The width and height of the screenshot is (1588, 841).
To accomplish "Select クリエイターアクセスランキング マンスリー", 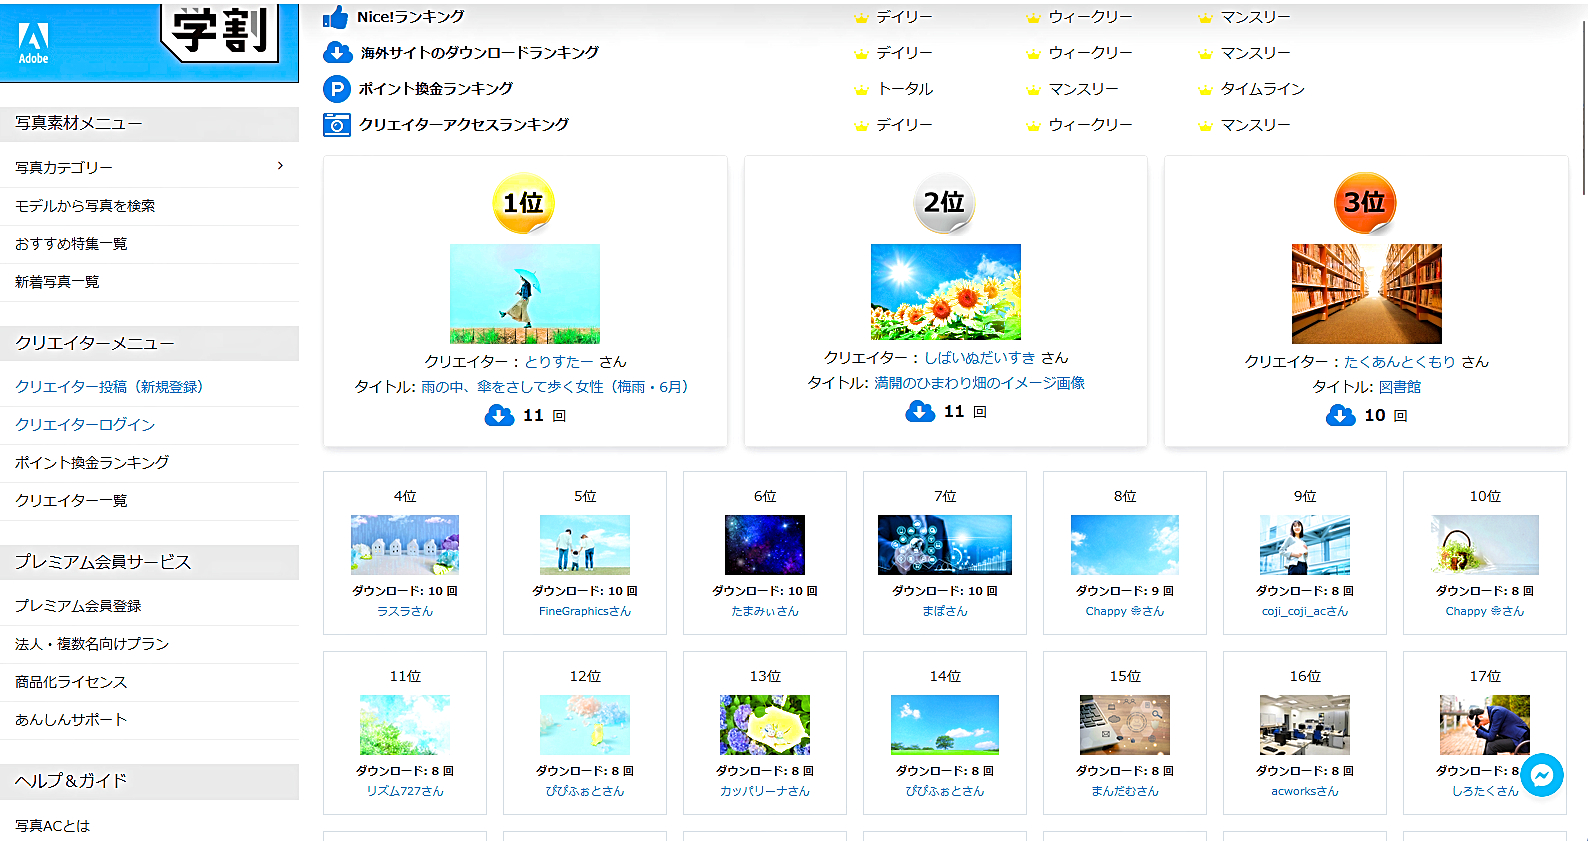I will point(1255,125).
